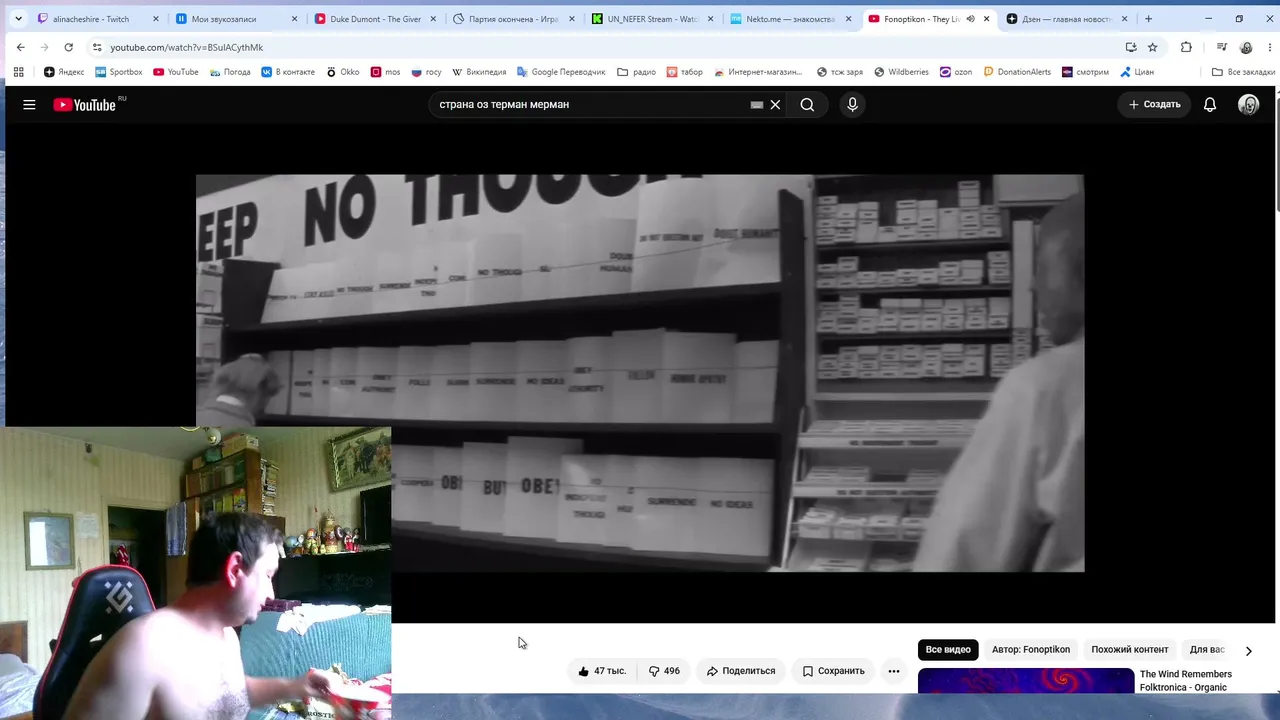The width and height of the screenshot is (1280, 720).
Task: Open the YouTube account avatar menu
Action: click(1248, 104)
